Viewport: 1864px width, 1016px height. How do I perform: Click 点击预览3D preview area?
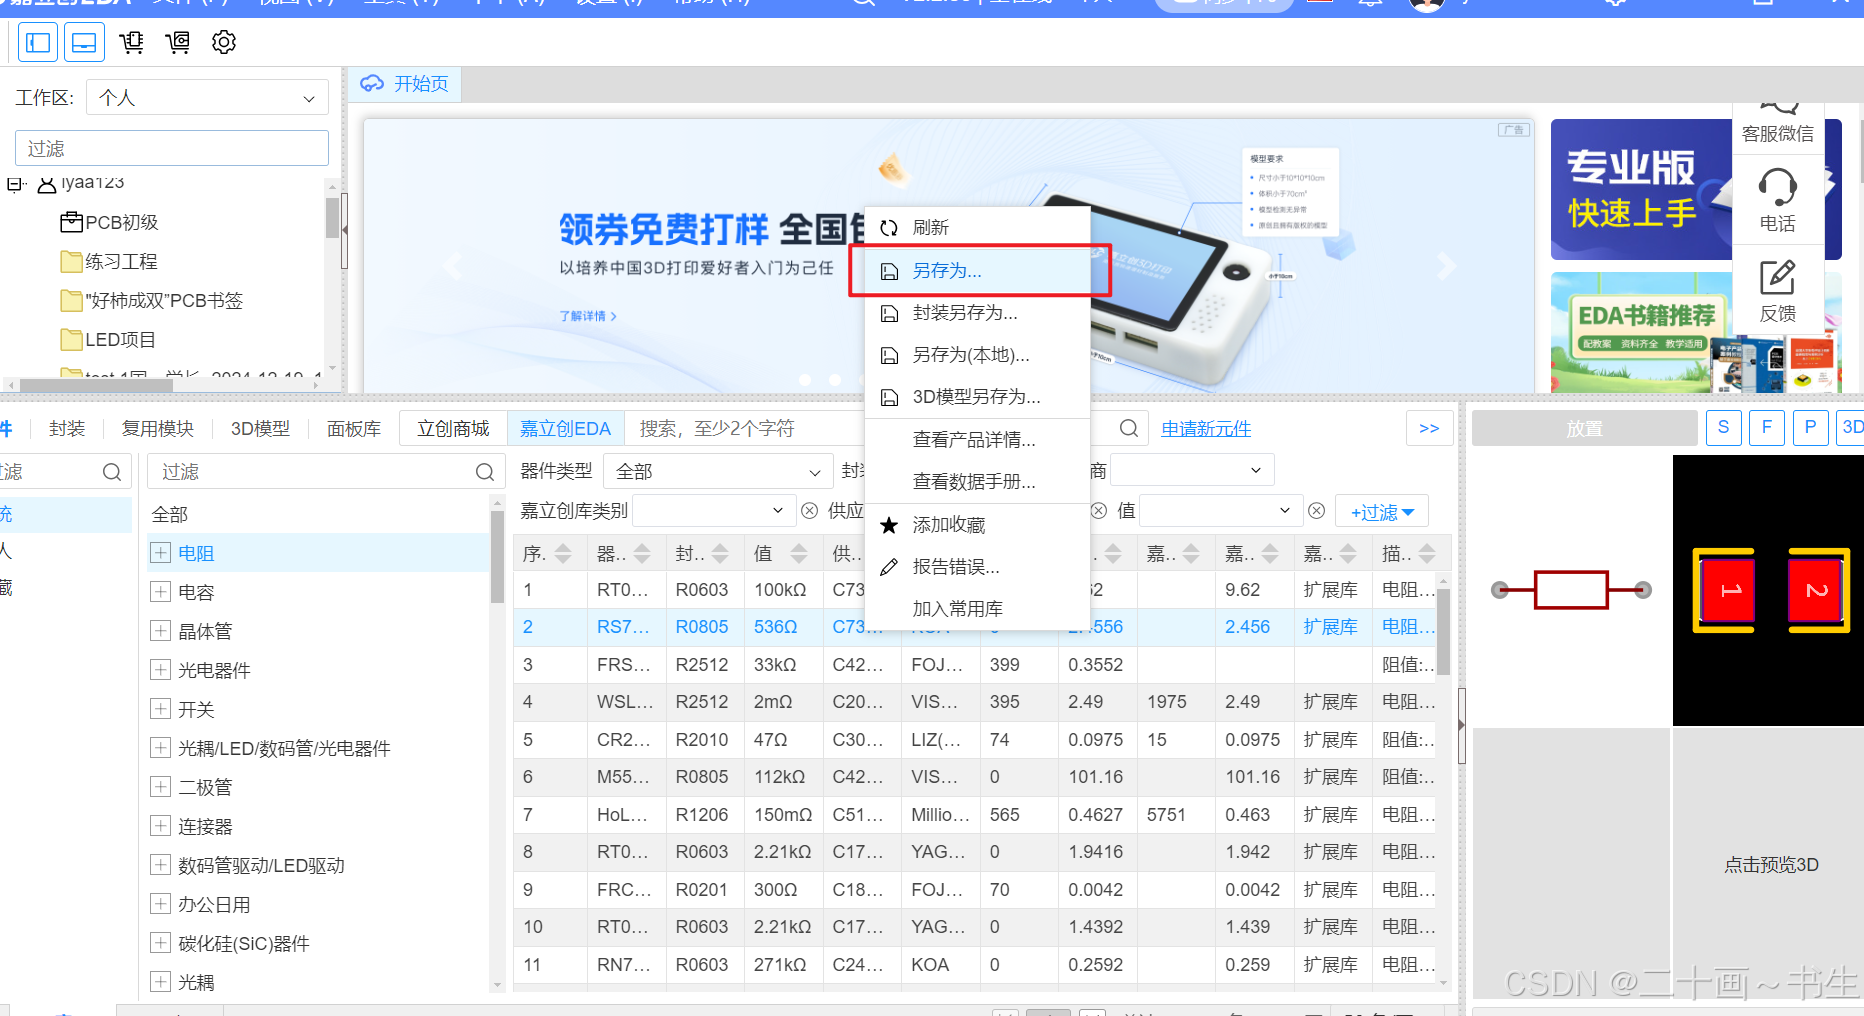point(1770,865)
